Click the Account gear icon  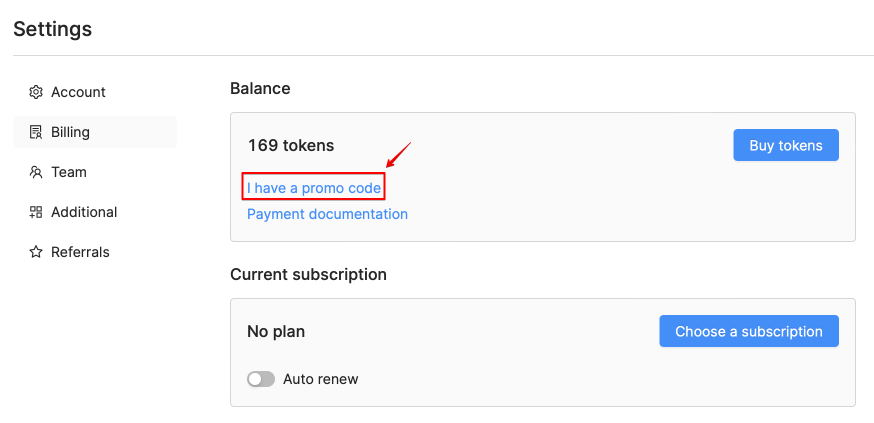[x=36, y=92]
